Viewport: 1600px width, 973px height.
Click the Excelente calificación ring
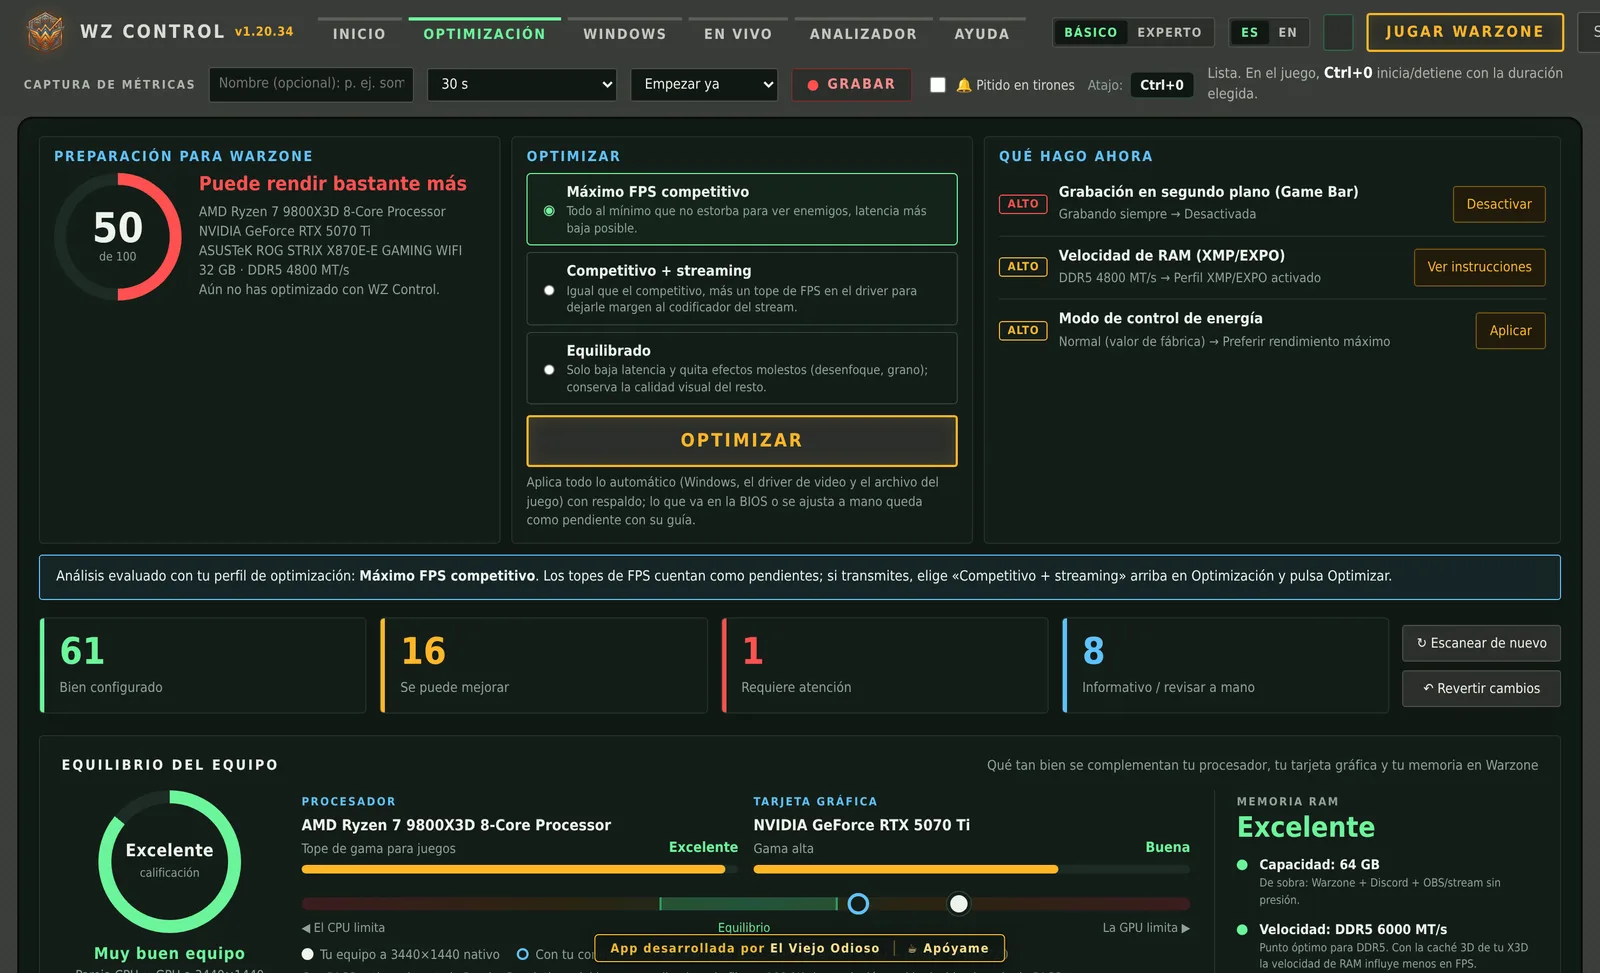point(170,862)
